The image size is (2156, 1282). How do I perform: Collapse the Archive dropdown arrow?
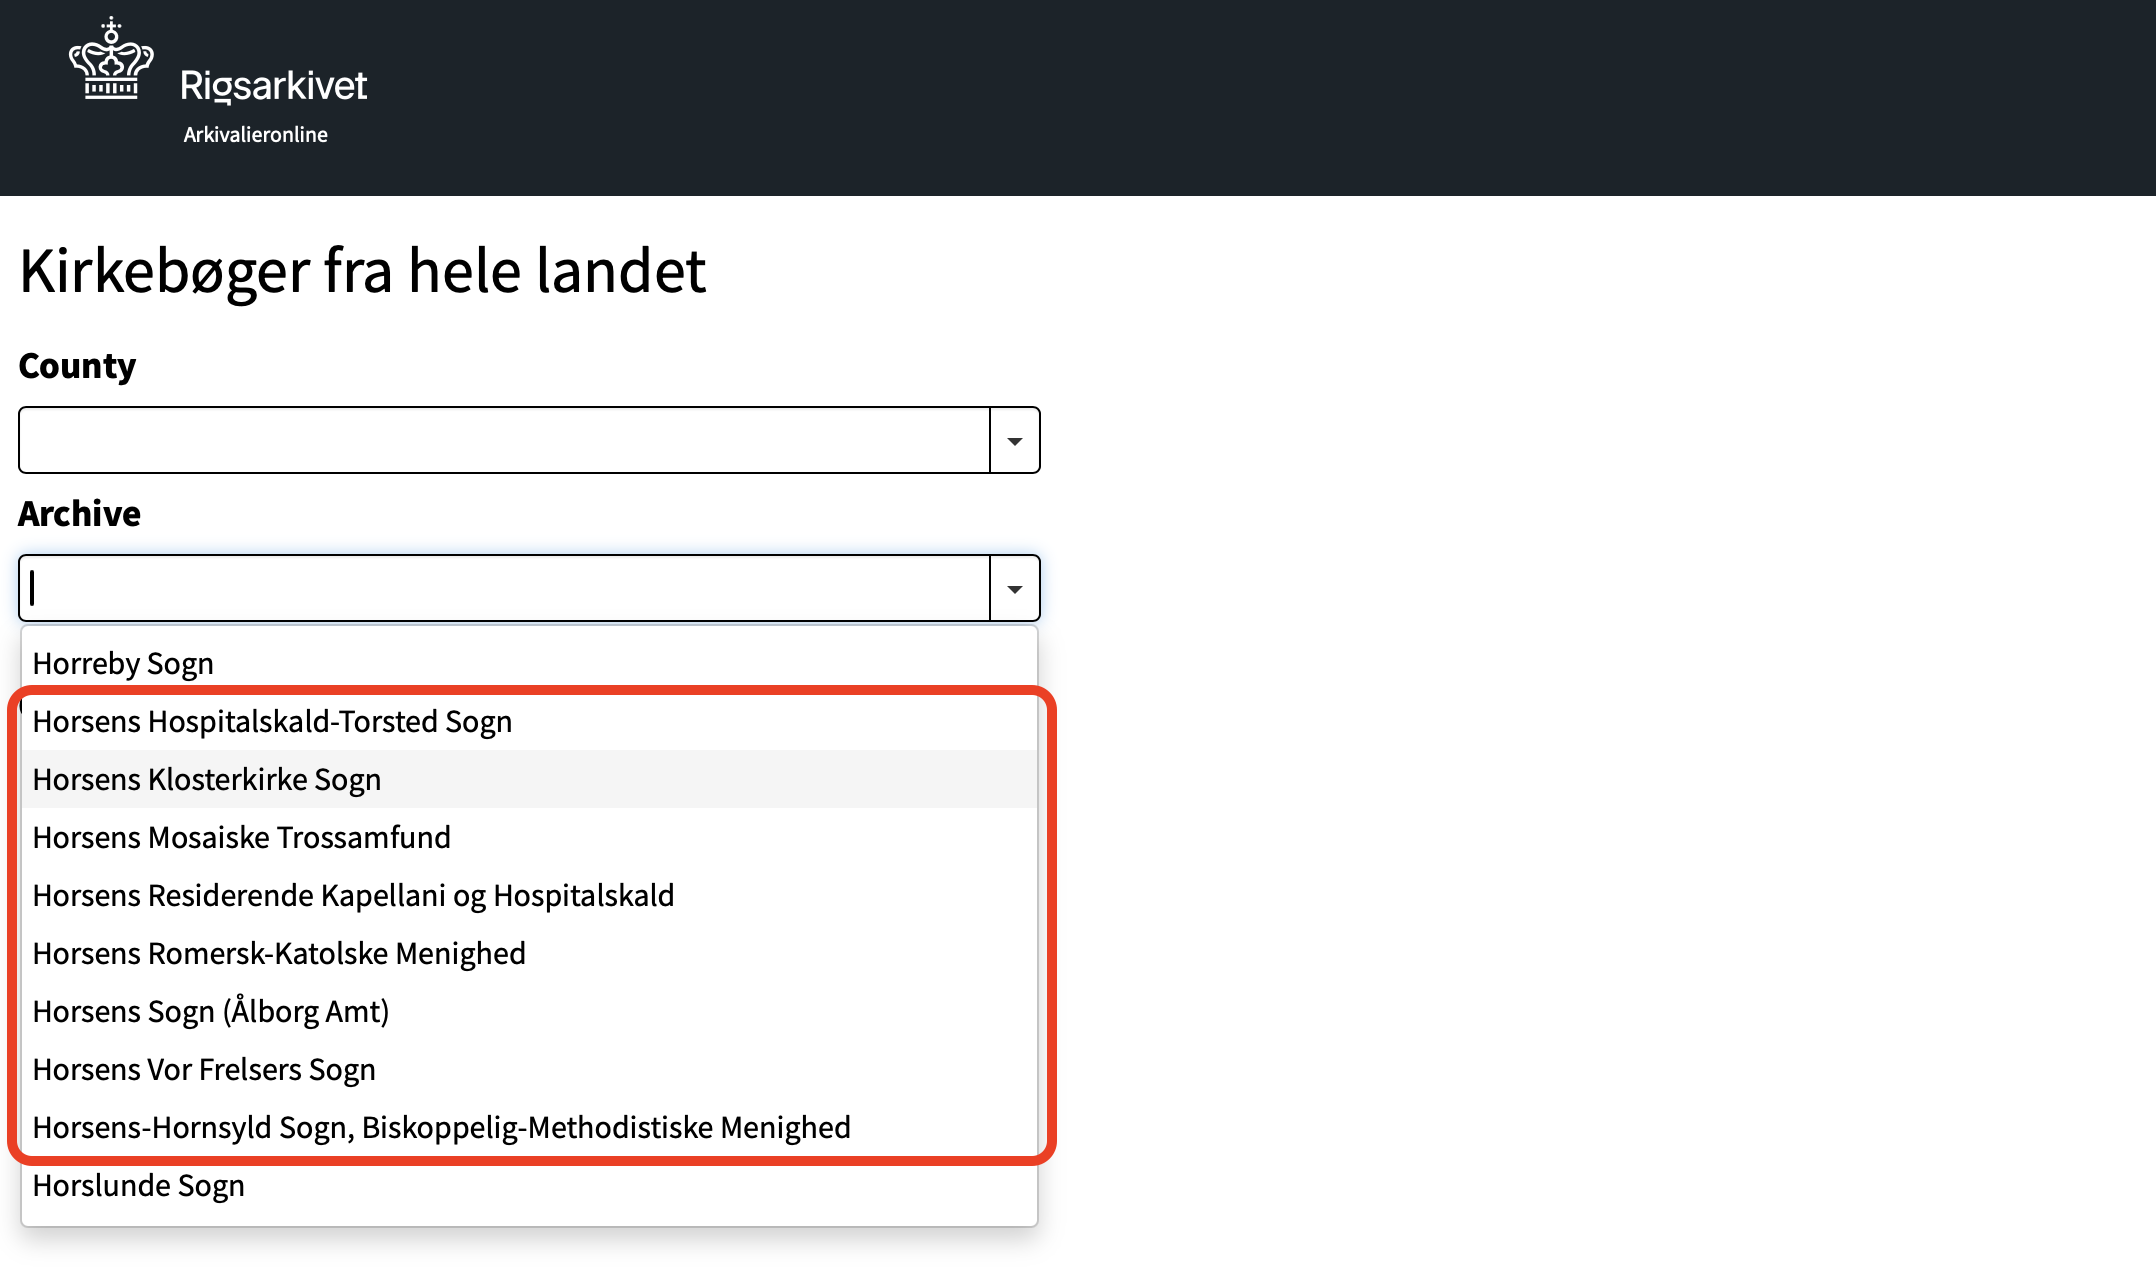(x=1015, y=588)
